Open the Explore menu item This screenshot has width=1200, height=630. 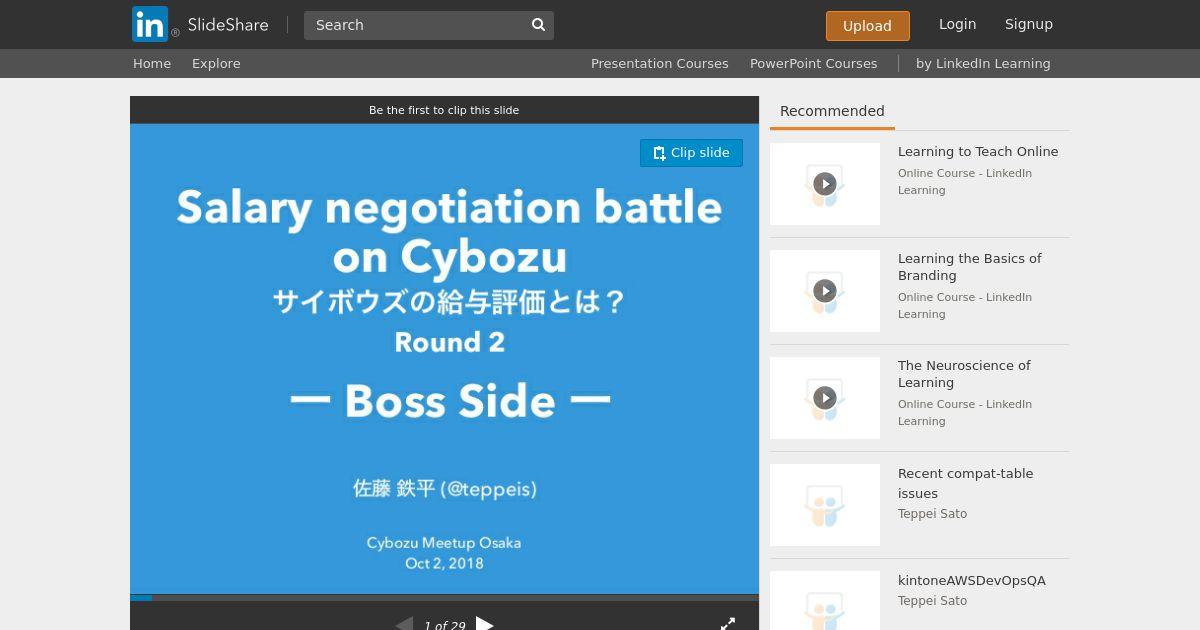tap(216, 63)
